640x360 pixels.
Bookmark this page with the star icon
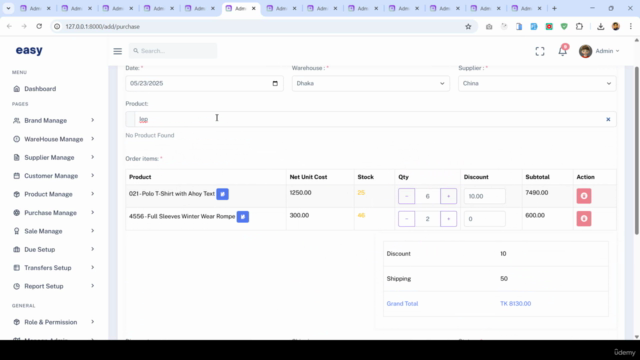pyautogui.click(x=468, y=27)
